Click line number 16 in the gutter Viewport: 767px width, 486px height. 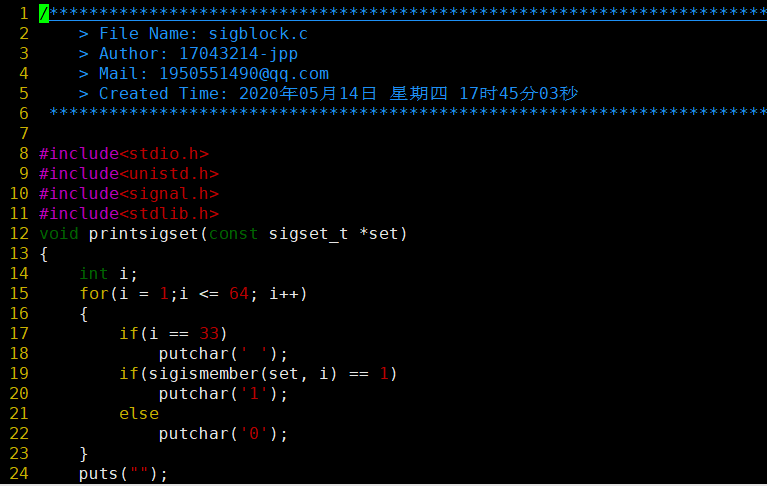(x=19, y=313)
